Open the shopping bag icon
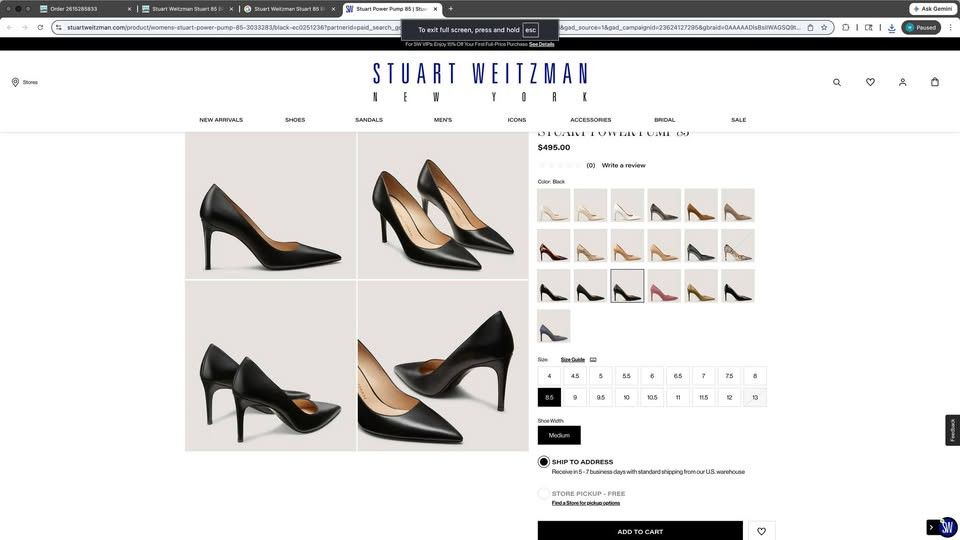The image size is (960, 540). tap(935, 81)
